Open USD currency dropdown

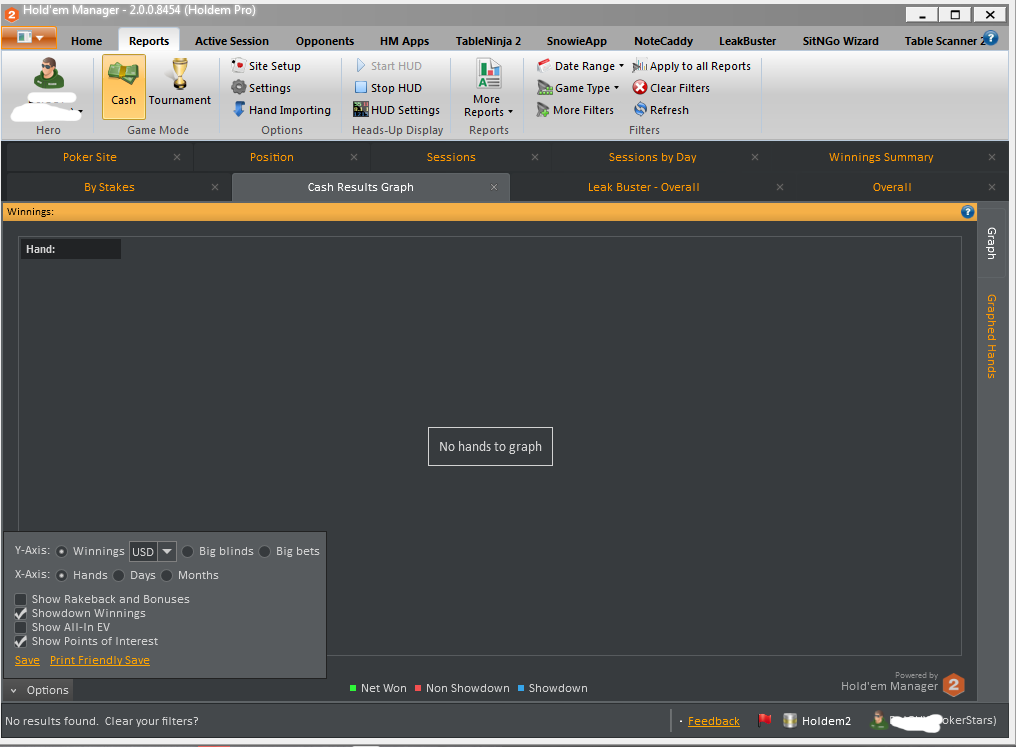pyautogui.click(x=167, y=551)
